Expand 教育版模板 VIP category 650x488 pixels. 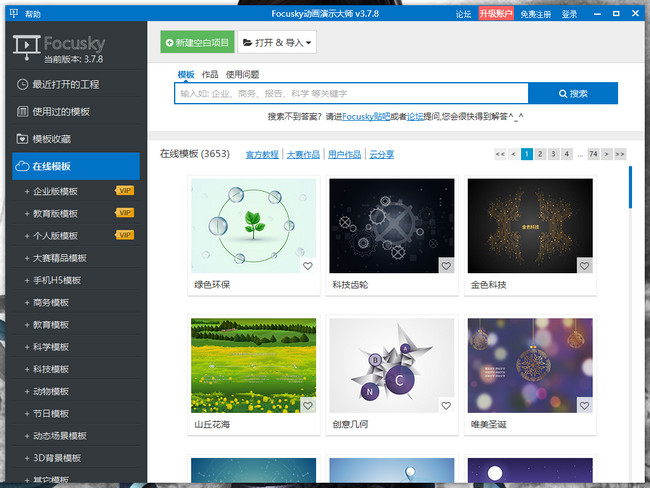coord(76,214)
